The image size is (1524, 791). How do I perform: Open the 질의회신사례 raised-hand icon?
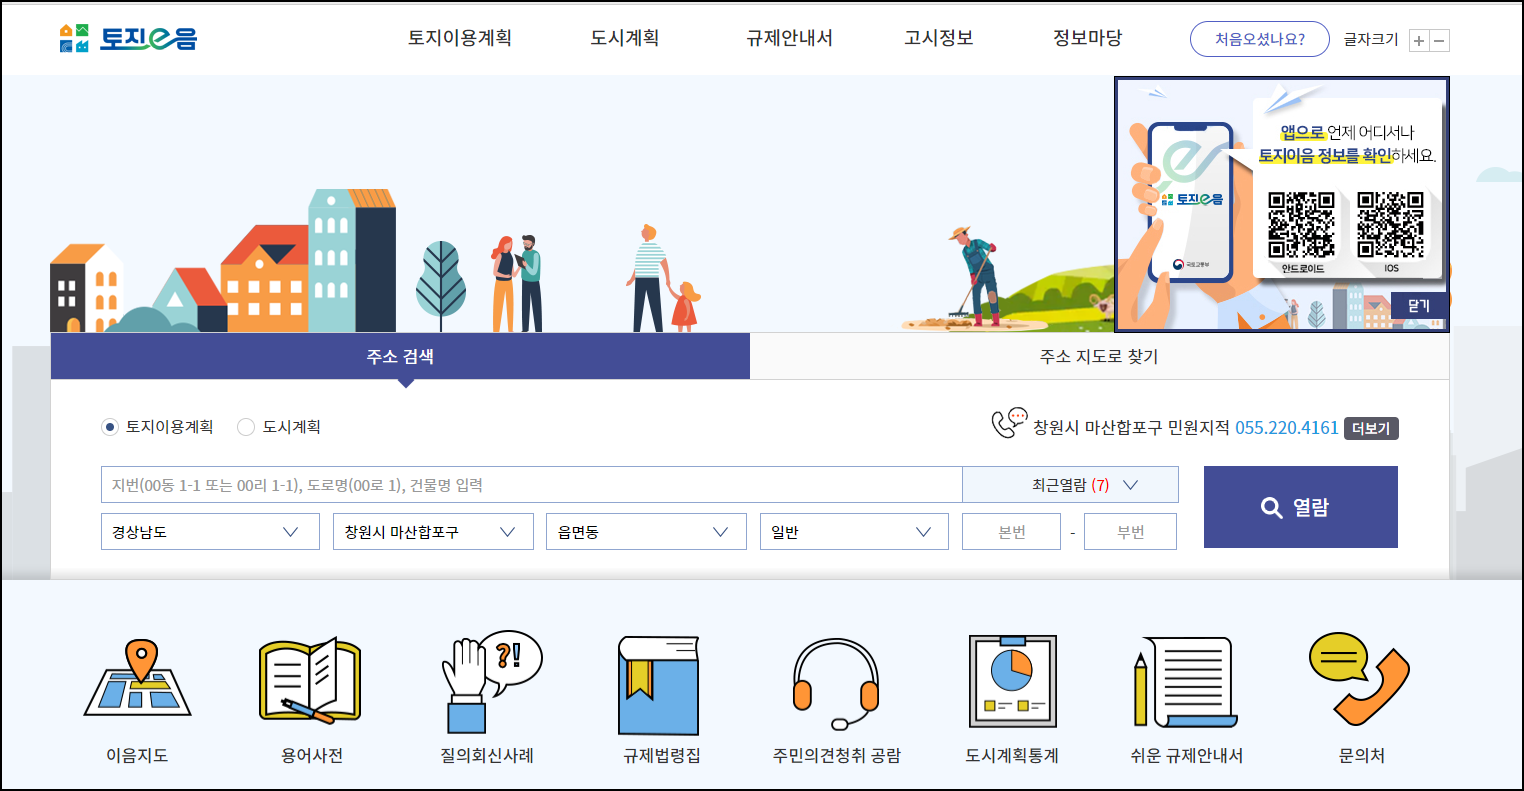[x=491, y=682]
